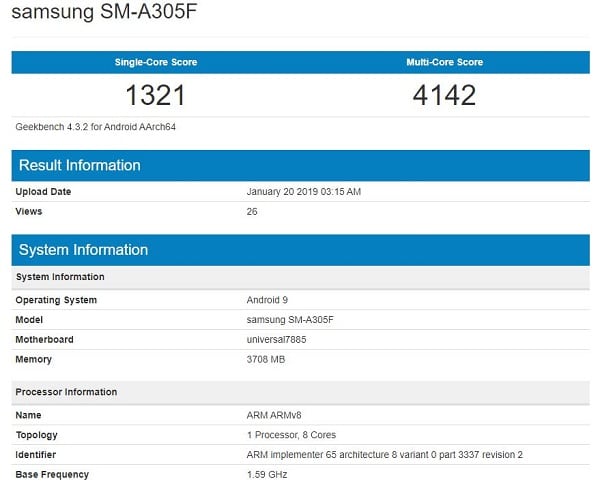Click the Identifier label
The height and width of the screenshot is (490, 600).
pyautogui.click(x=36, y=455)
